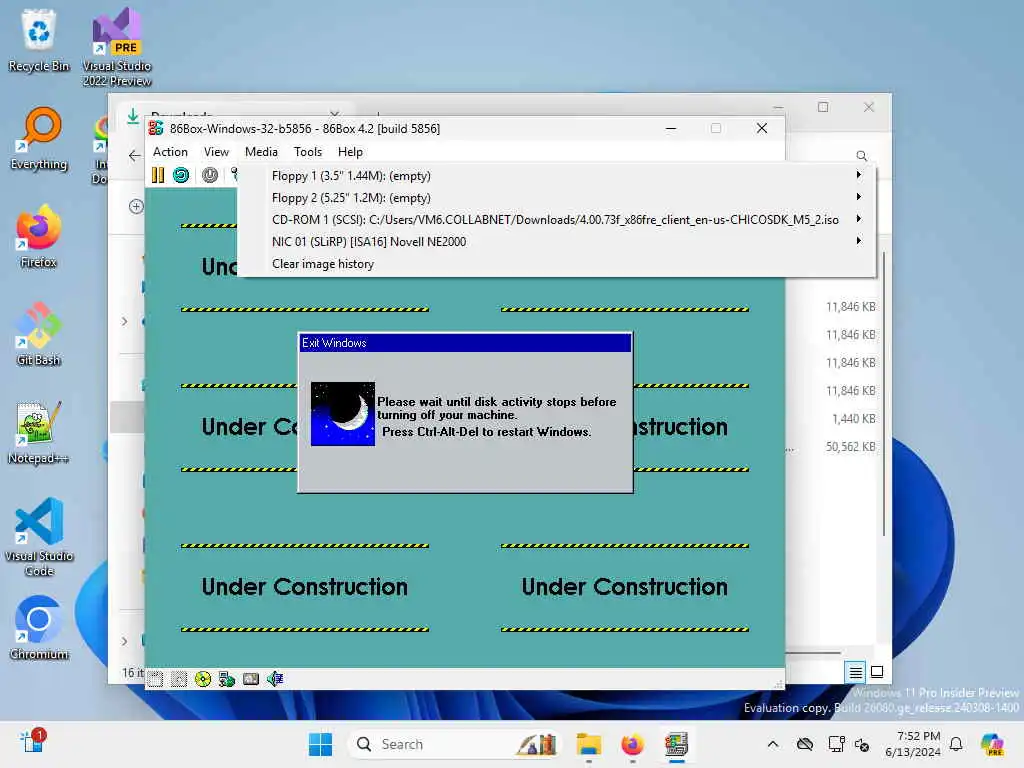Click the hard disk status bar icon
Screen dimensions: 1024x768
(251, 679)
